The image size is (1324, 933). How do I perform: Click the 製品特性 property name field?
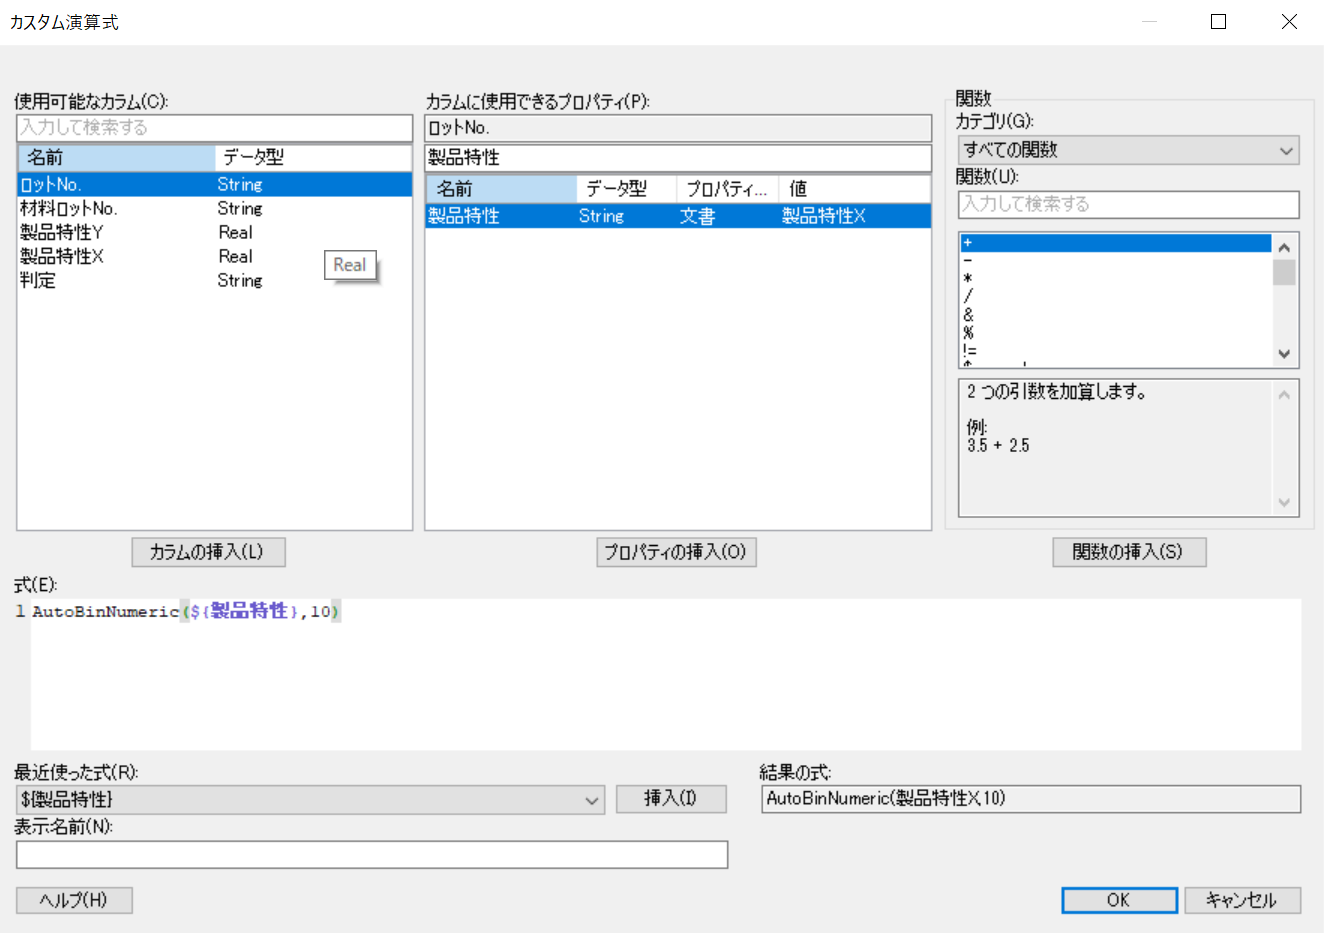pyautogui.click(x=678, y=158)
